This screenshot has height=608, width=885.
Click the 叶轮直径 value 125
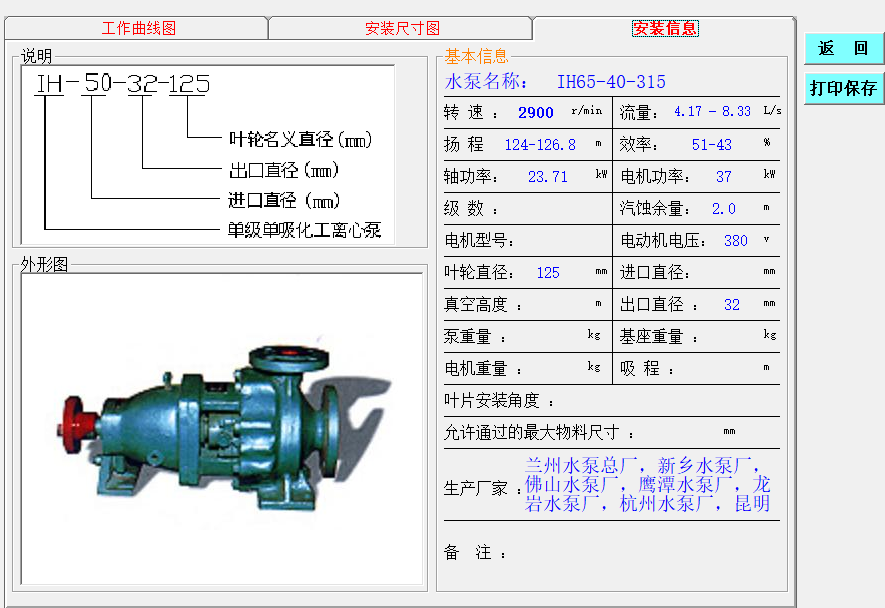click(x=547, y=273)
